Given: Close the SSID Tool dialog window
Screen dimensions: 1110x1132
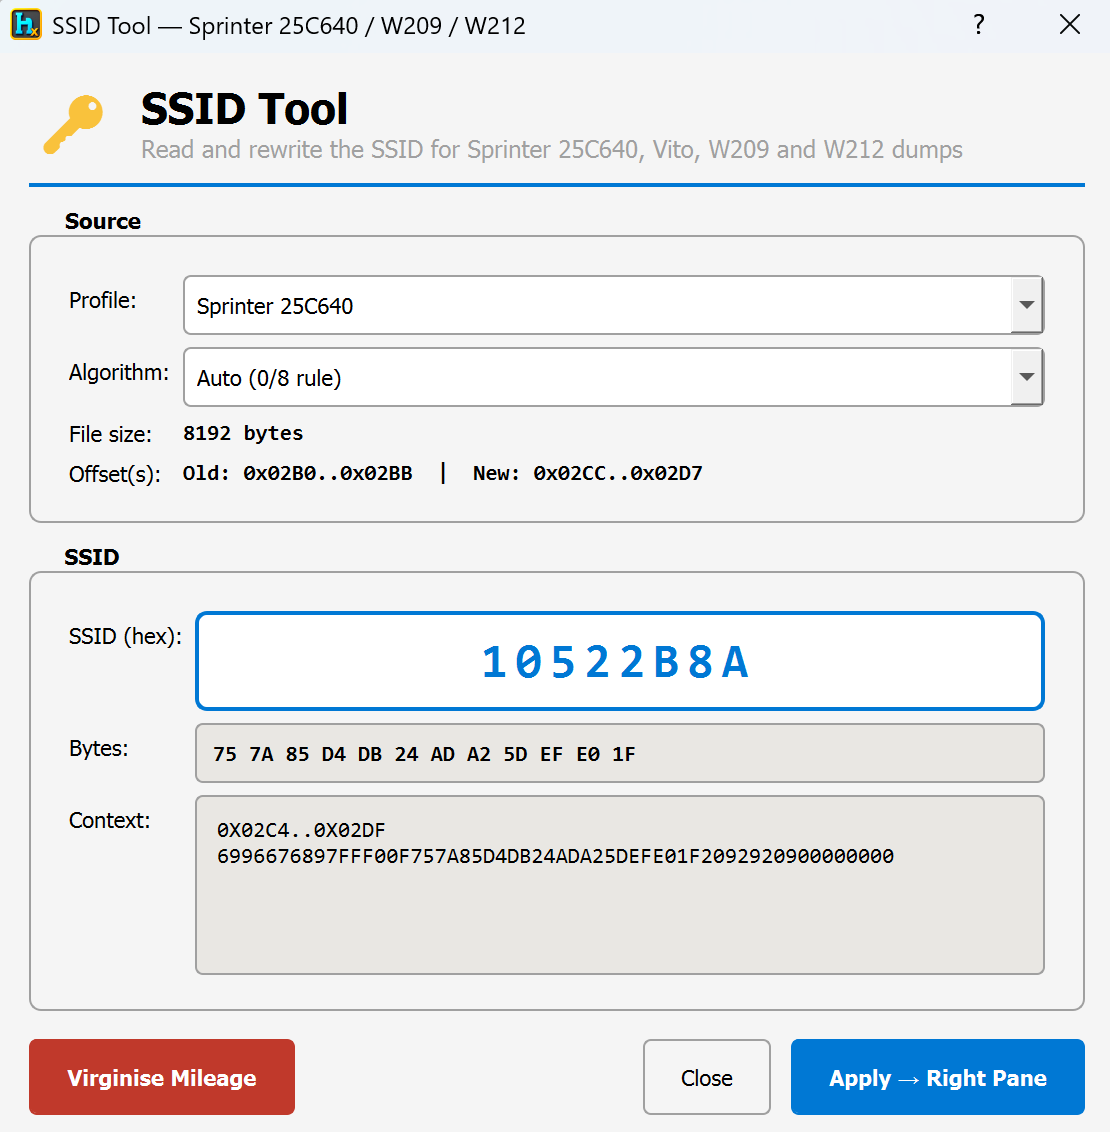Looking at the screenshot, I should coord(1070,25).
